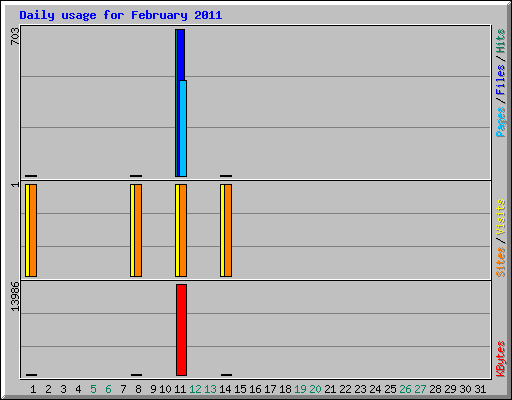Click day 31 on the date axis
This screenshot has width=512, height=400.
coord(480,389)
